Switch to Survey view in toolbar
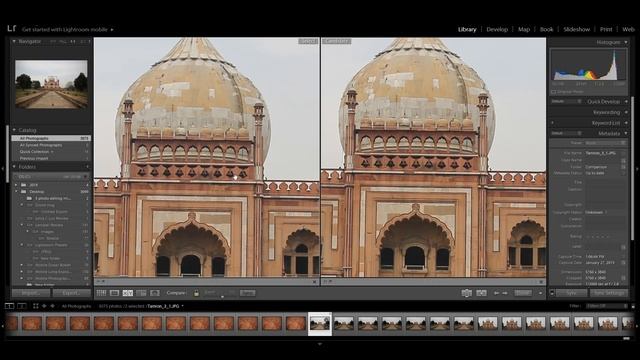The image size is (640, 360). 141,293
